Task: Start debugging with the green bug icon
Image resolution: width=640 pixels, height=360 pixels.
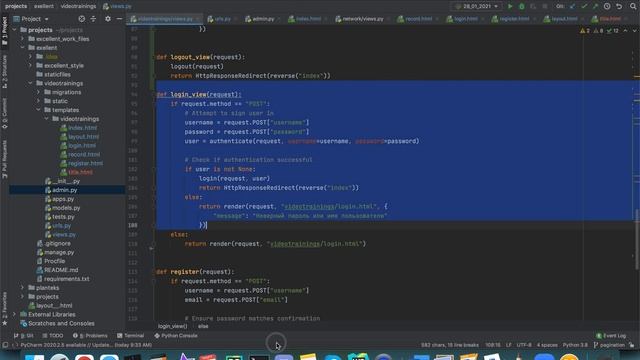Action: pyautogui.click(x=522, y=6)
